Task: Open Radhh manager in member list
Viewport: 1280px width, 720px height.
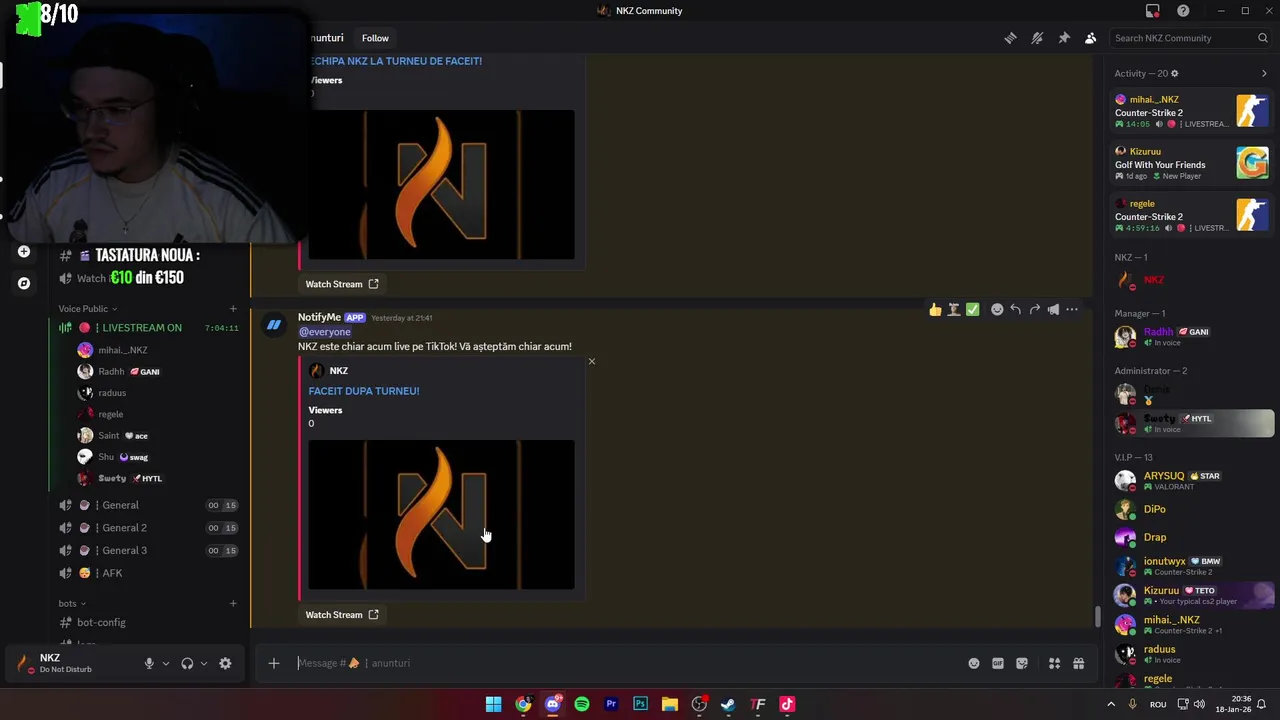Action: [1192, 336]
